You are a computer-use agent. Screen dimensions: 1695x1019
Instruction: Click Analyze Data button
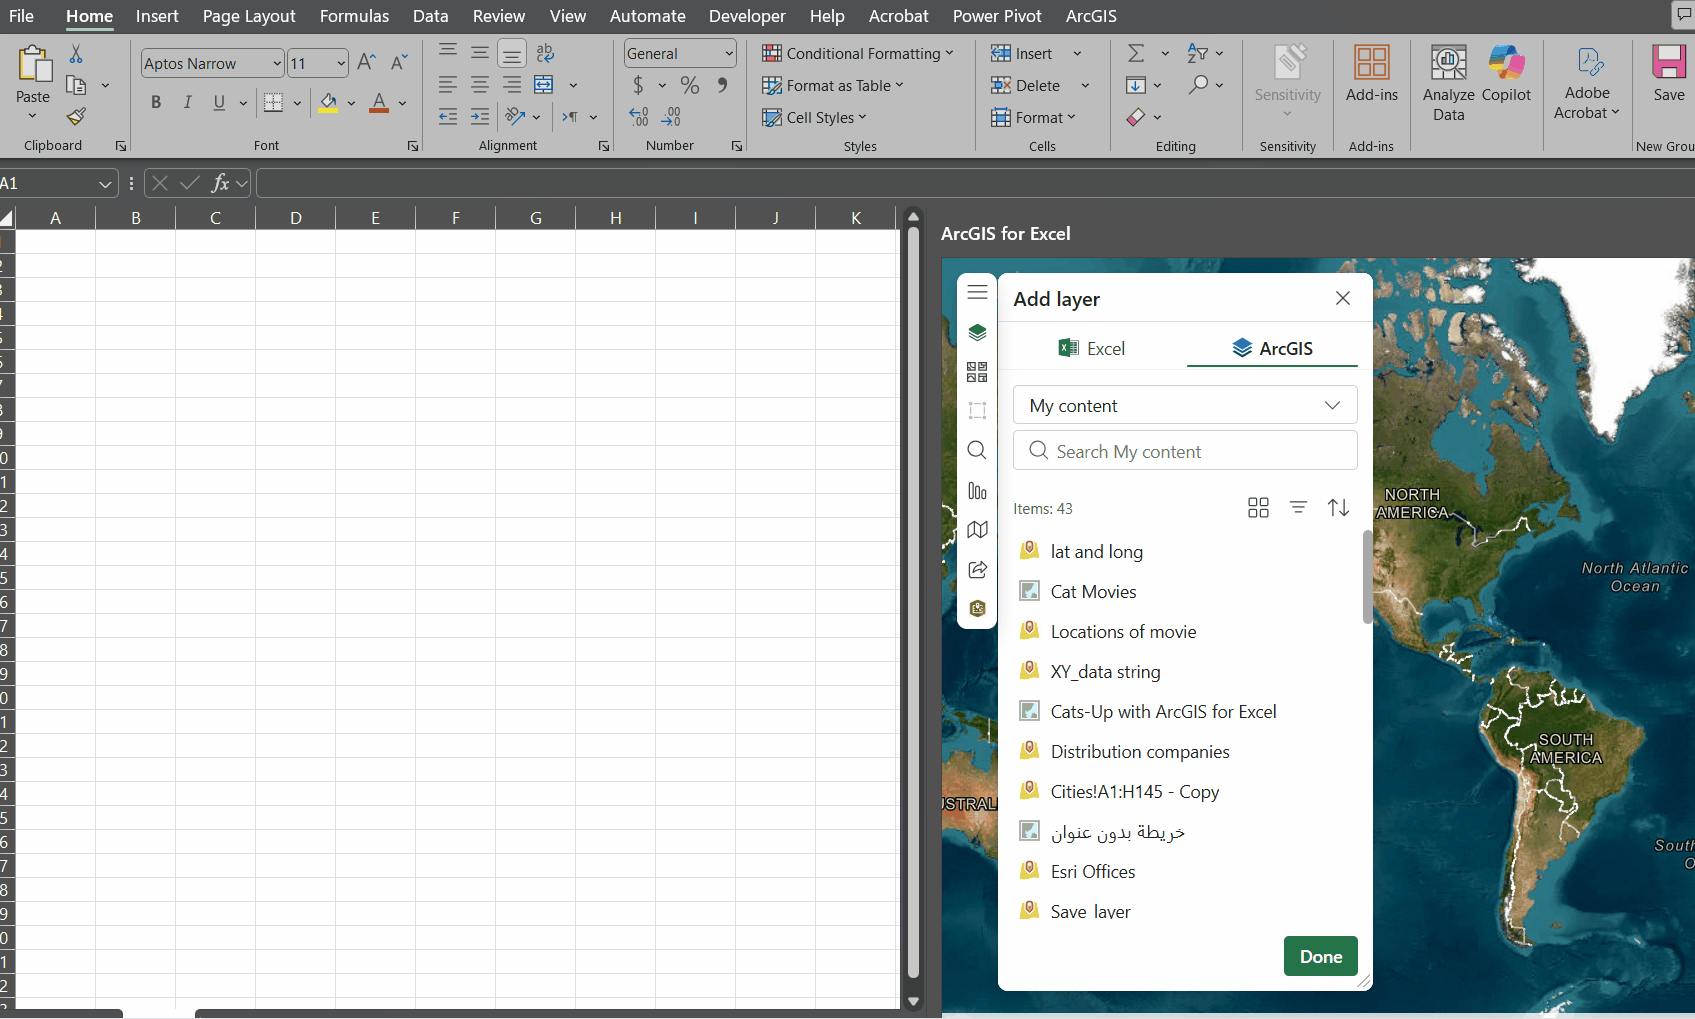pyautogui.click(x=1449, y=83)
